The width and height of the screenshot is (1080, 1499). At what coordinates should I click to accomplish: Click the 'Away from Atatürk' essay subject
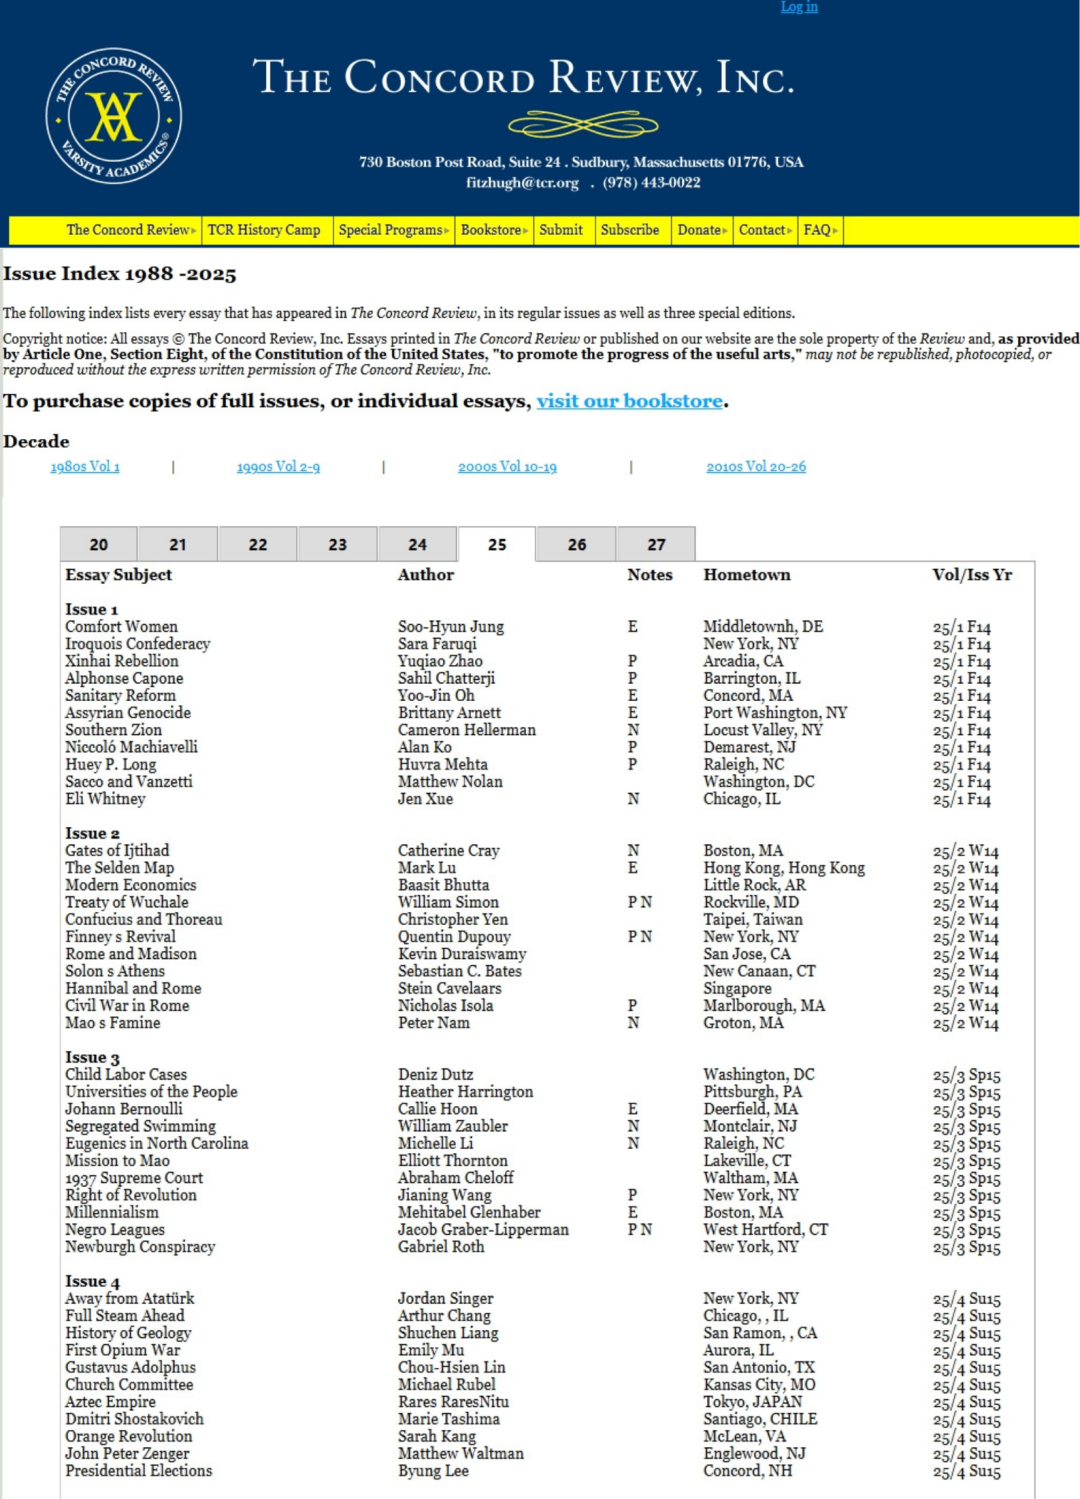click(x=130, y=1299)
